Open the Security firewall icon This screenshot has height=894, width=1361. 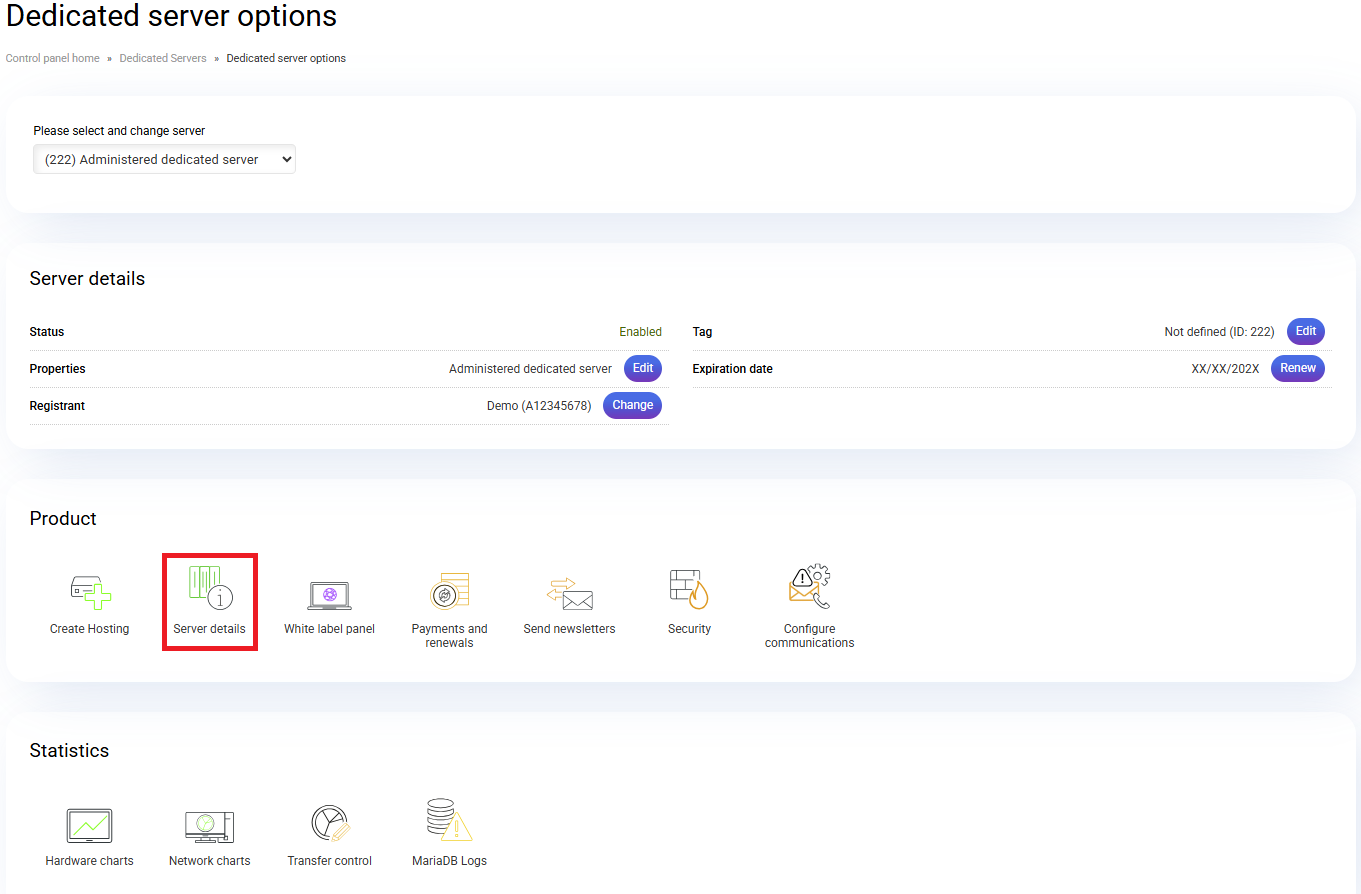[x=689, y=590]
